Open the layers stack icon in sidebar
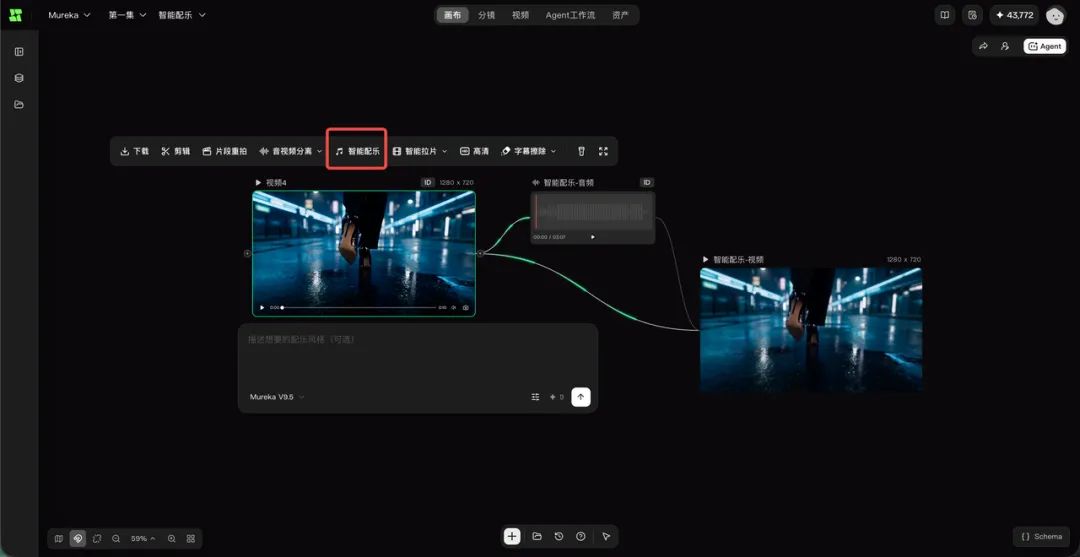This screenshot has width=1080, height=557. [19, 78]
